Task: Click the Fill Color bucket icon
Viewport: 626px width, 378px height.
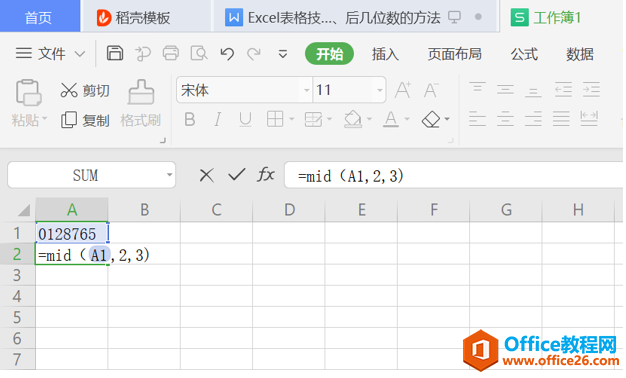Action: click(x=353, y=119)
